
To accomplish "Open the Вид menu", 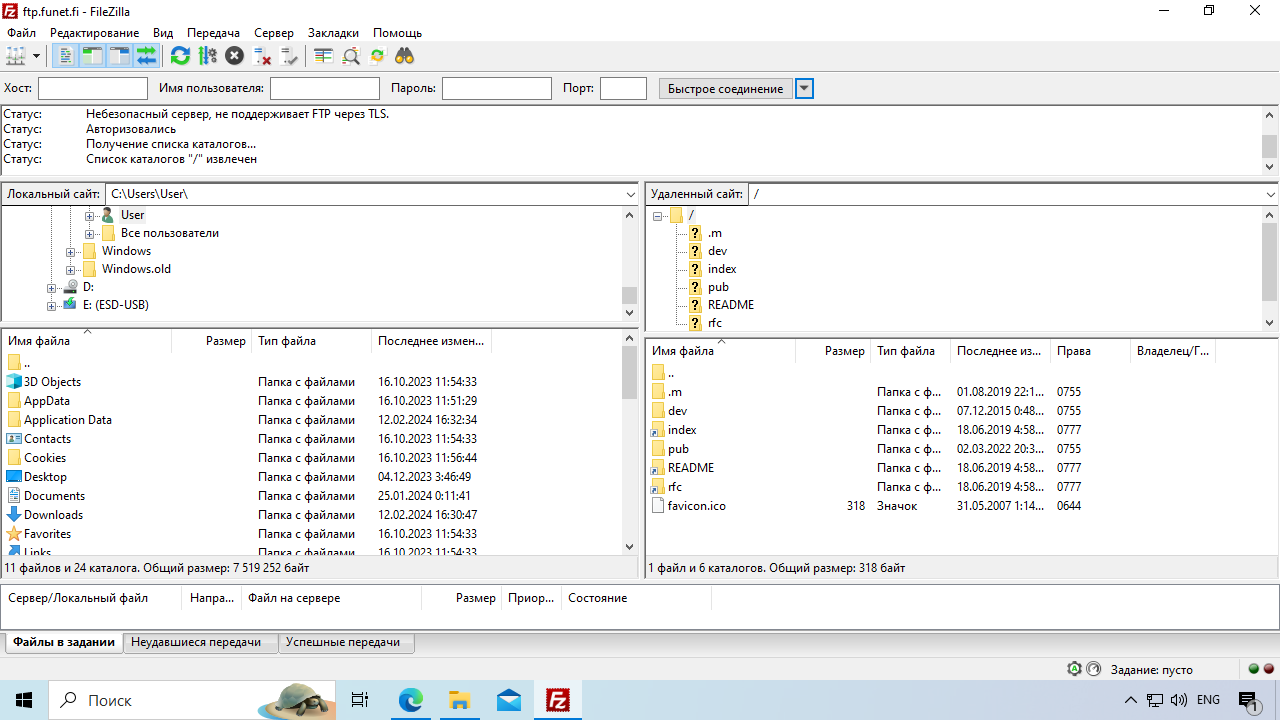I will 163,33.
